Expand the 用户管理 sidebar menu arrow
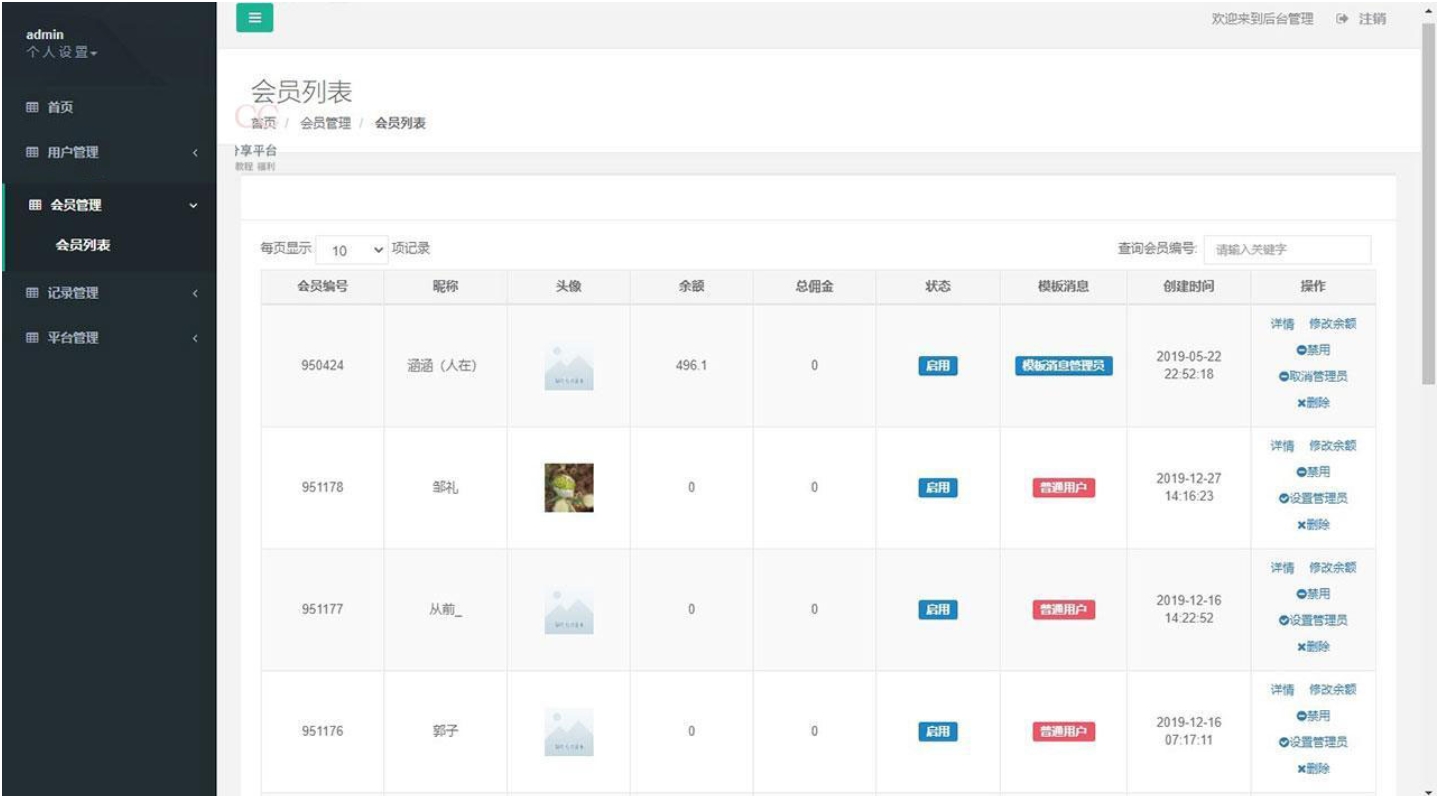 tap(195, 153)
